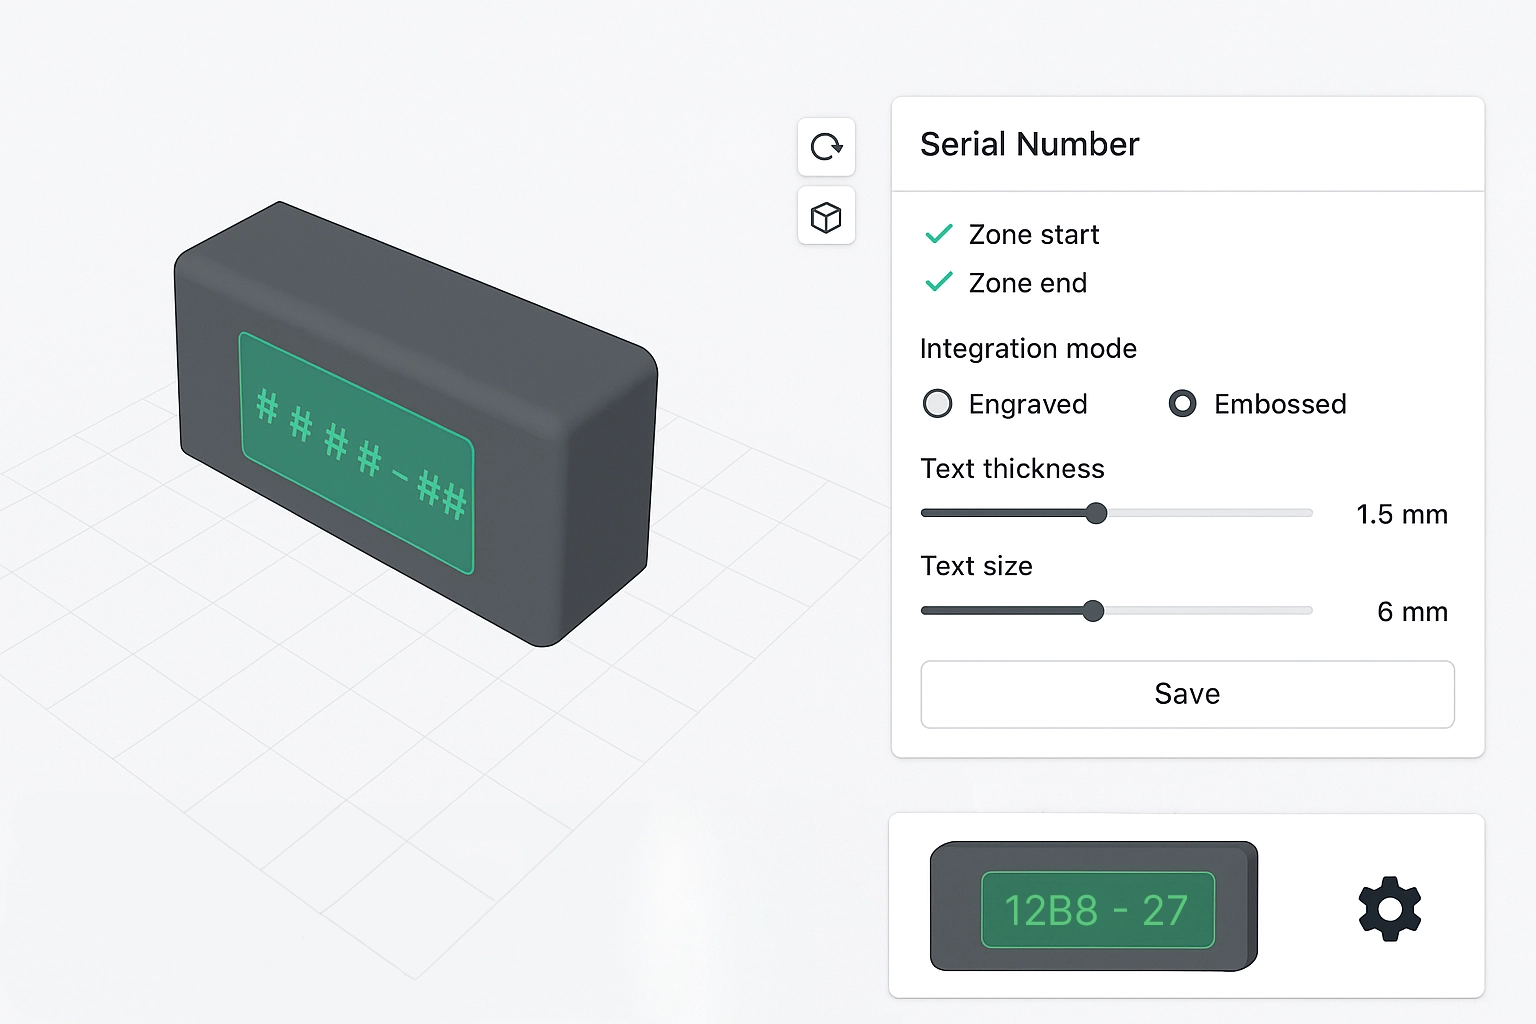Click the Save button
1536x1024 pixels.
tap(1187, 694)
